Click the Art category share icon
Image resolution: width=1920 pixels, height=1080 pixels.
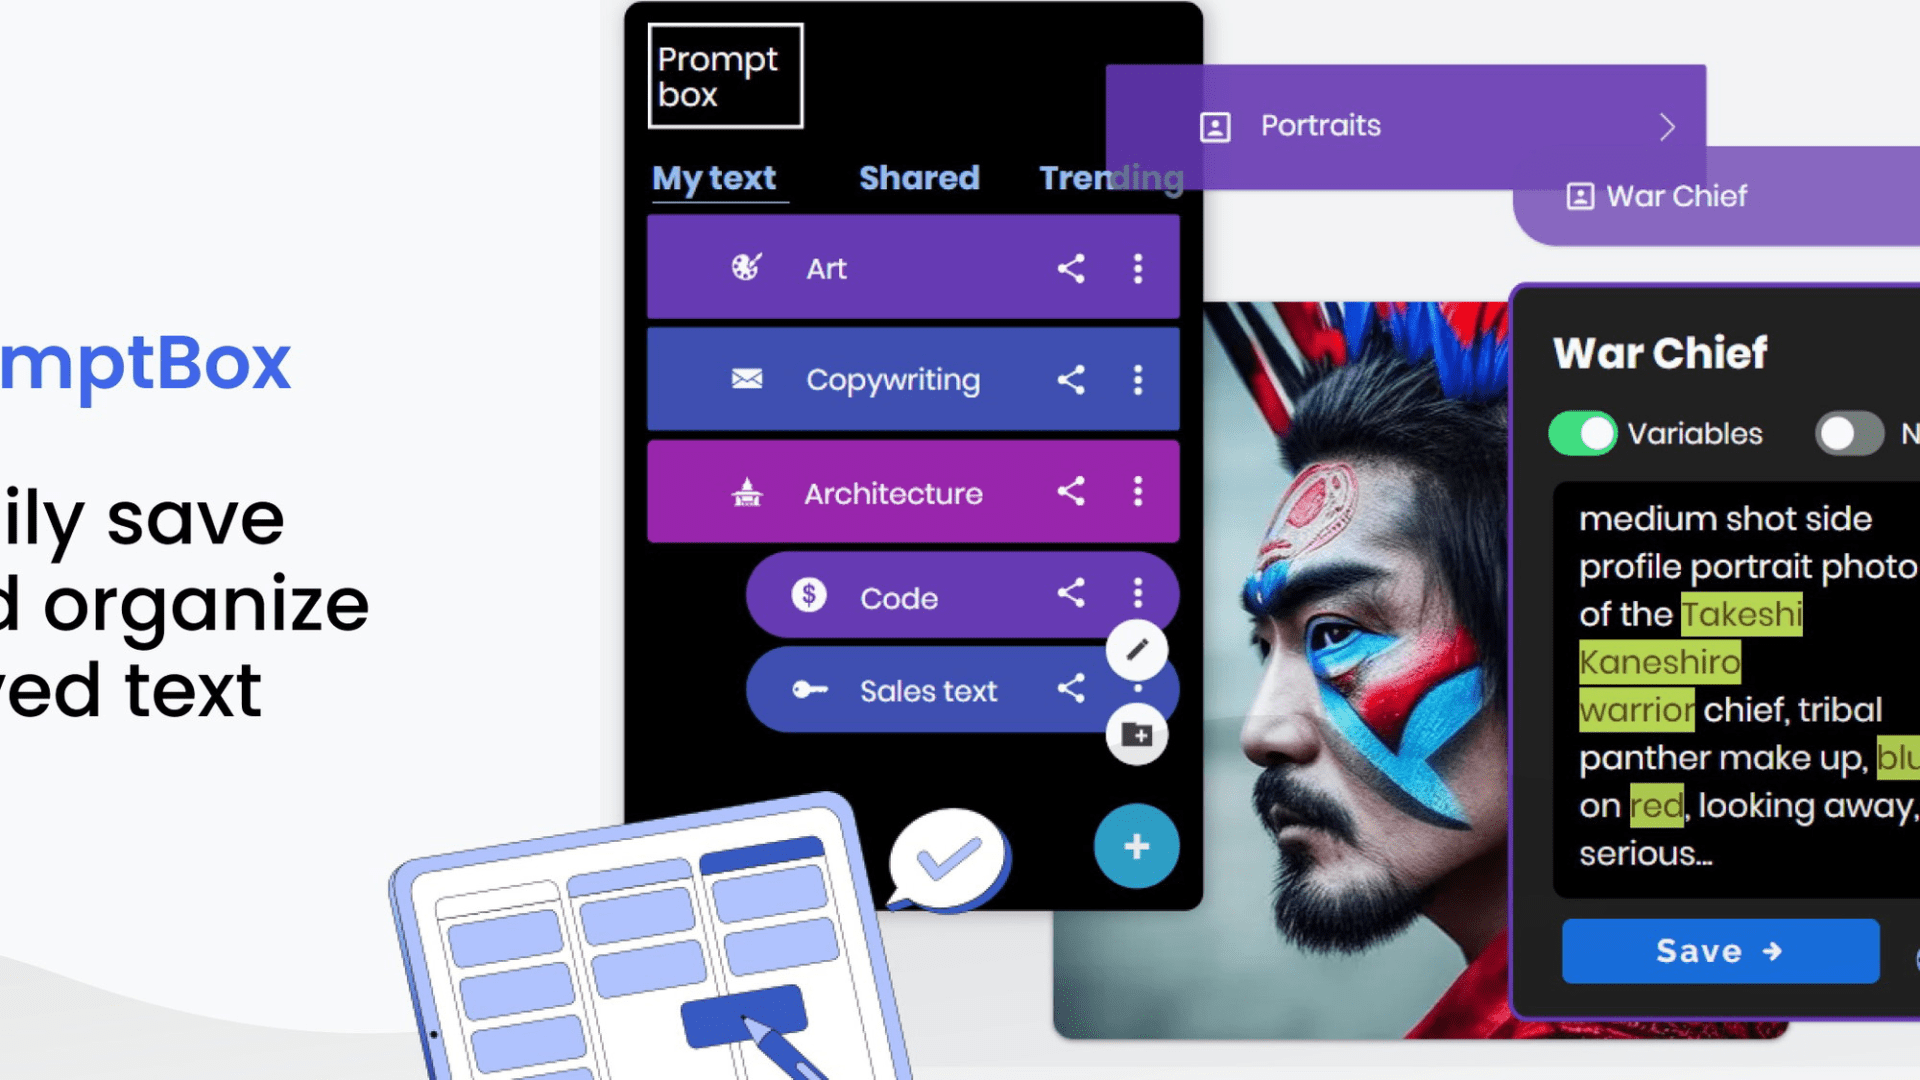(1069, 268)
